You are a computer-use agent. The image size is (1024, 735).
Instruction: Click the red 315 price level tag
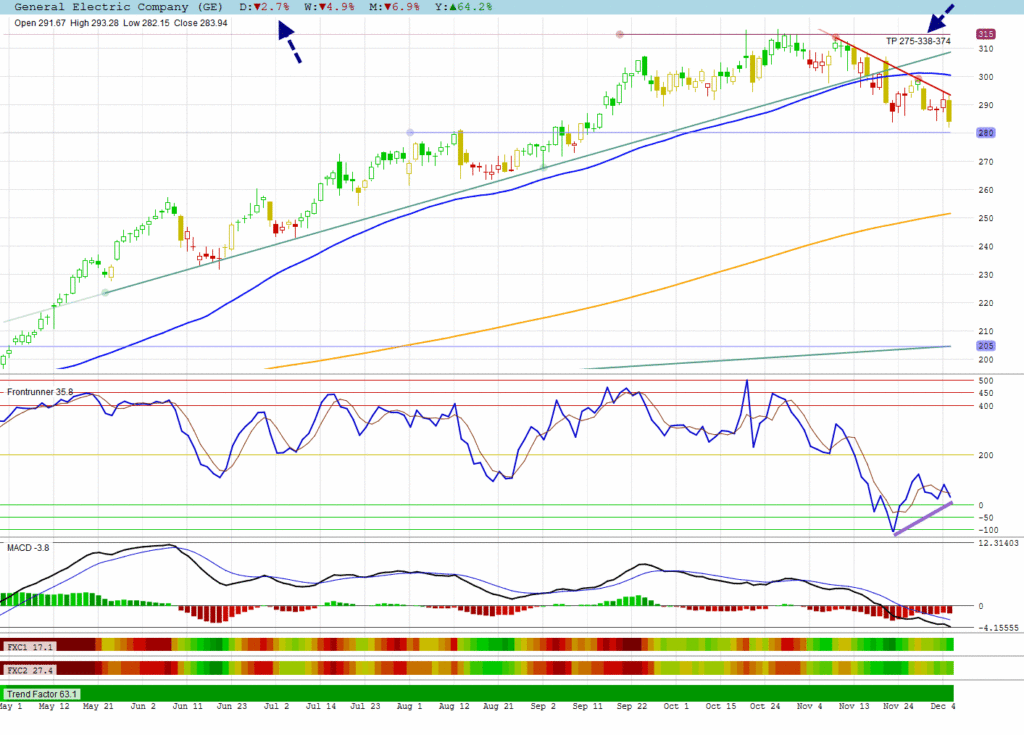(x=986, y=35)
